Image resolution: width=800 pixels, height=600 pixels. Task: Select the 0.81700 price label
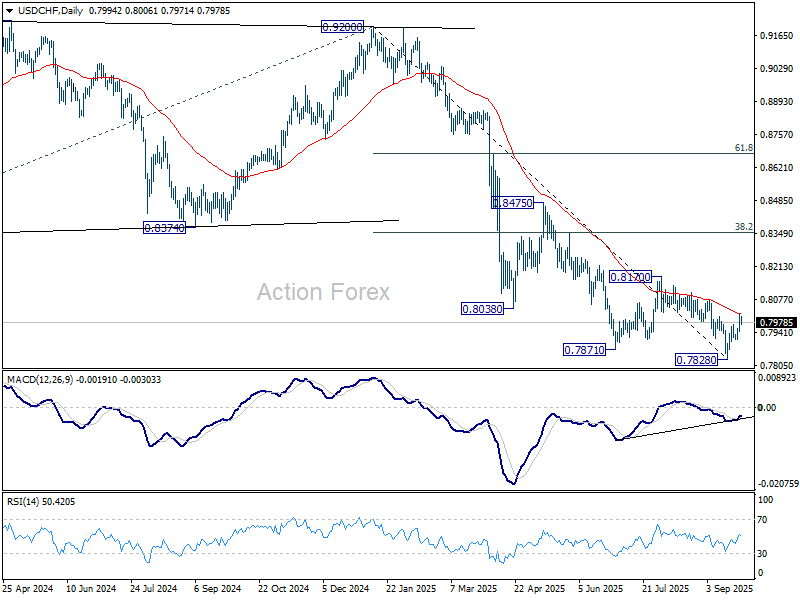point(631,277)
